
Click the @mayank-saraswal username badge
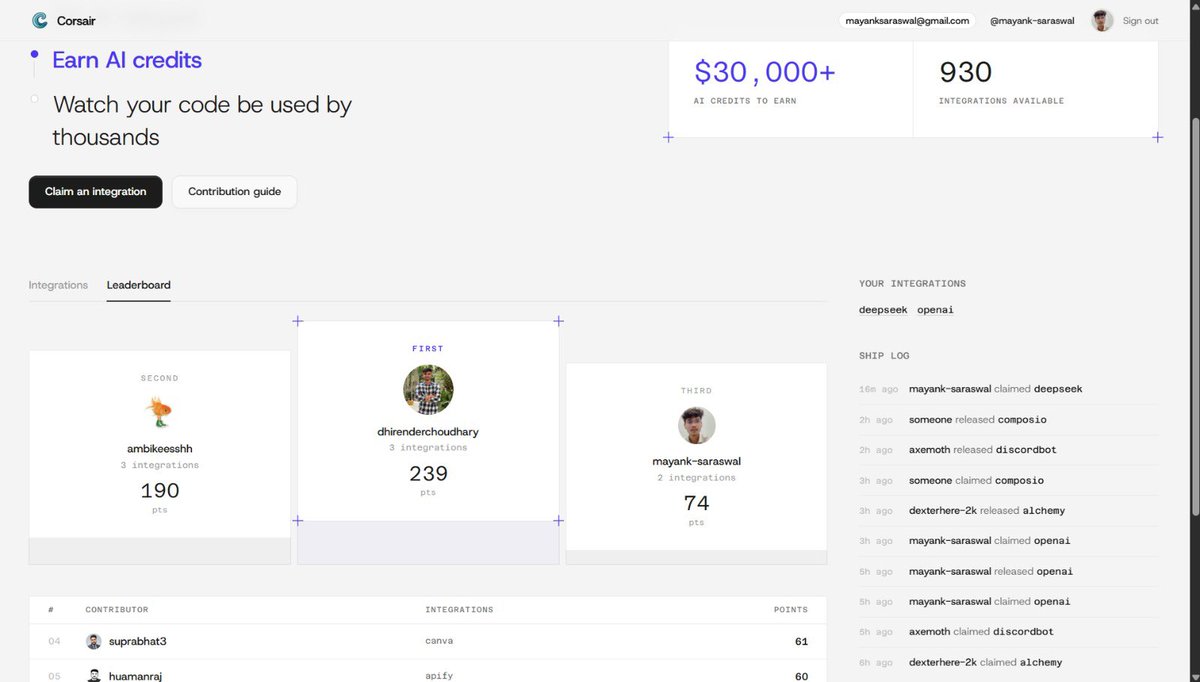click(x=1032, y=20)
